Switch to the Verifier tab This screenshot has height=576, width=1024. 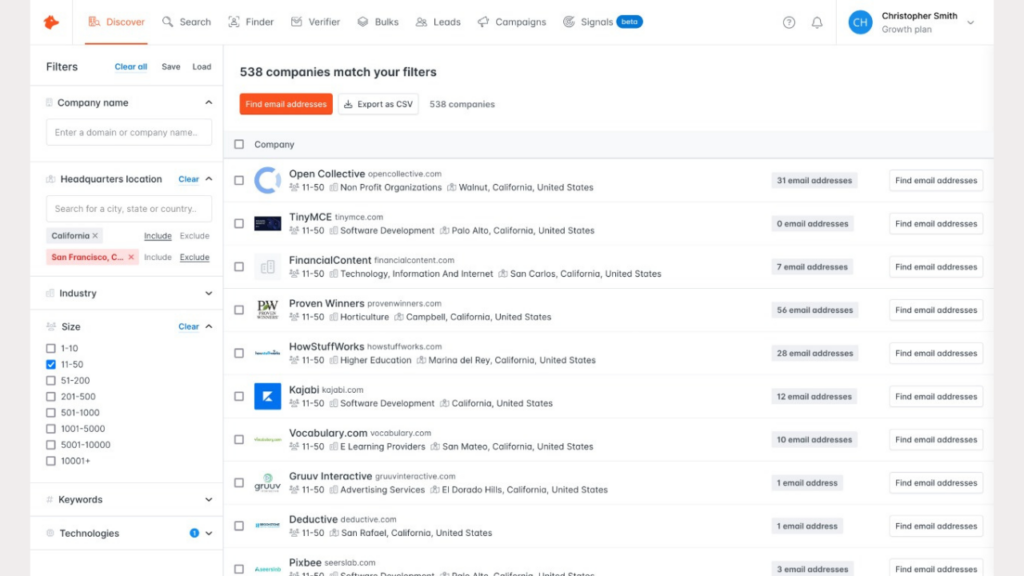(315, 22)
